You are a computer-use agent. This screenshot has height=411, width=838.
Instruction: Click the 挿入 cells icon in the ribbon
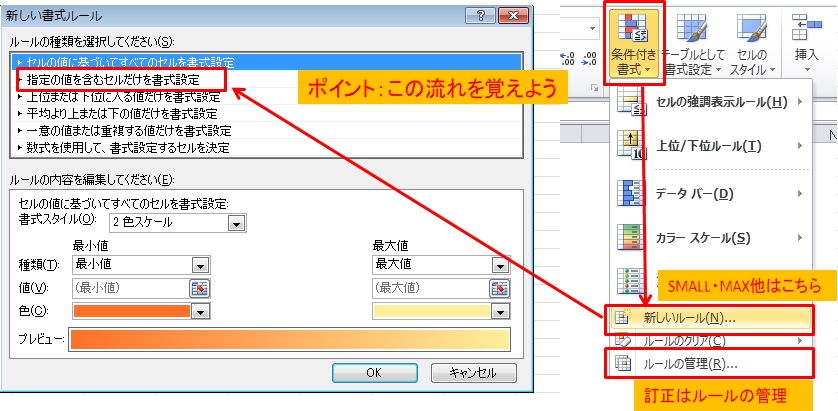tap(806, 27)
